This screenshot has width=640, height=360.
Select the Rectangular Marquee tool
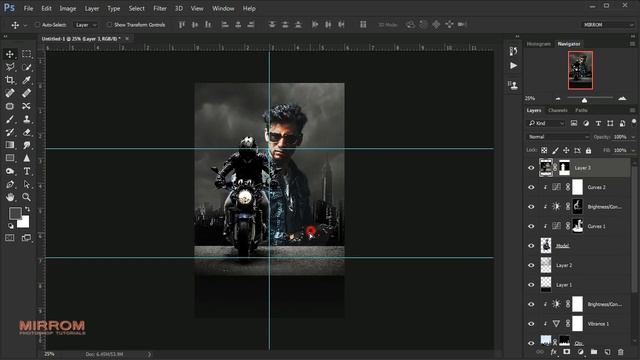[27, 54]
